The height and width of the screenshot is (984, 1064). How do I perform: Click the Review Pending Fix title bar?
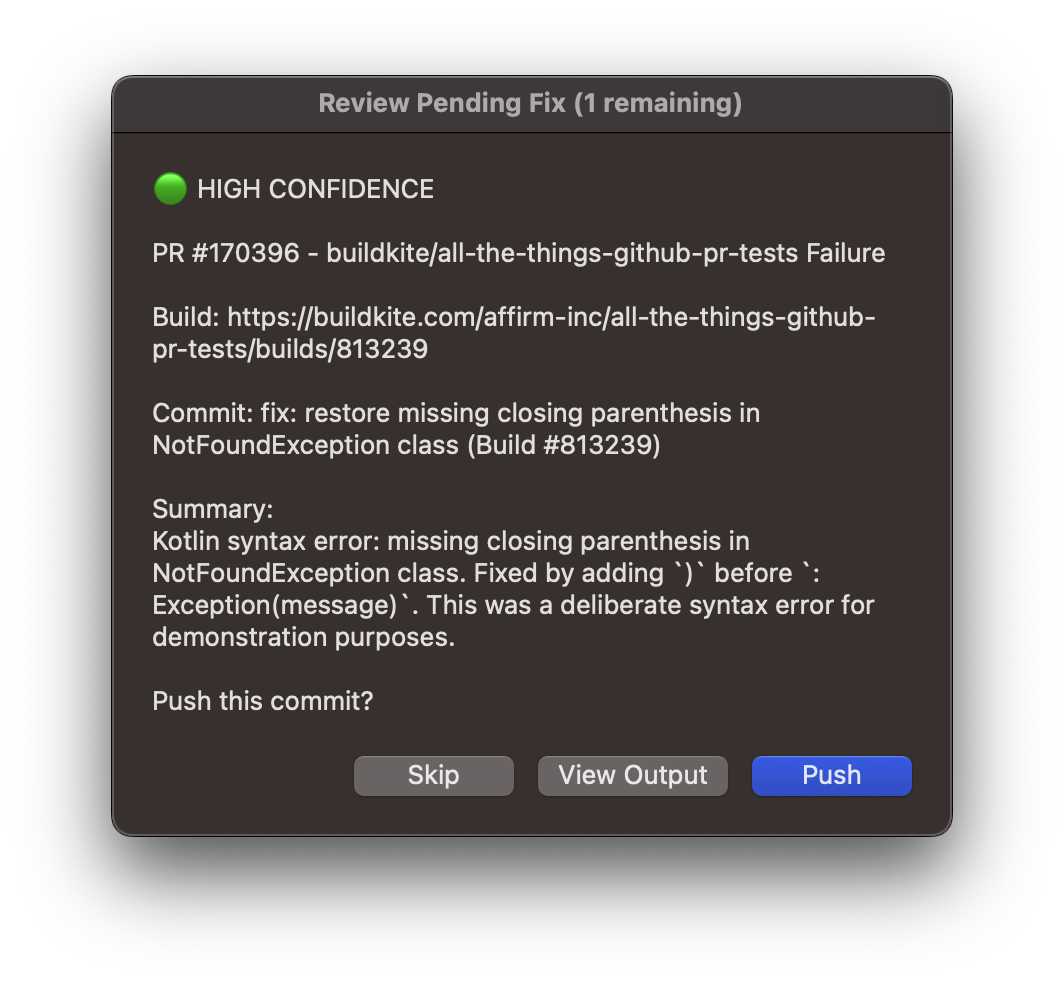point(531,103)
